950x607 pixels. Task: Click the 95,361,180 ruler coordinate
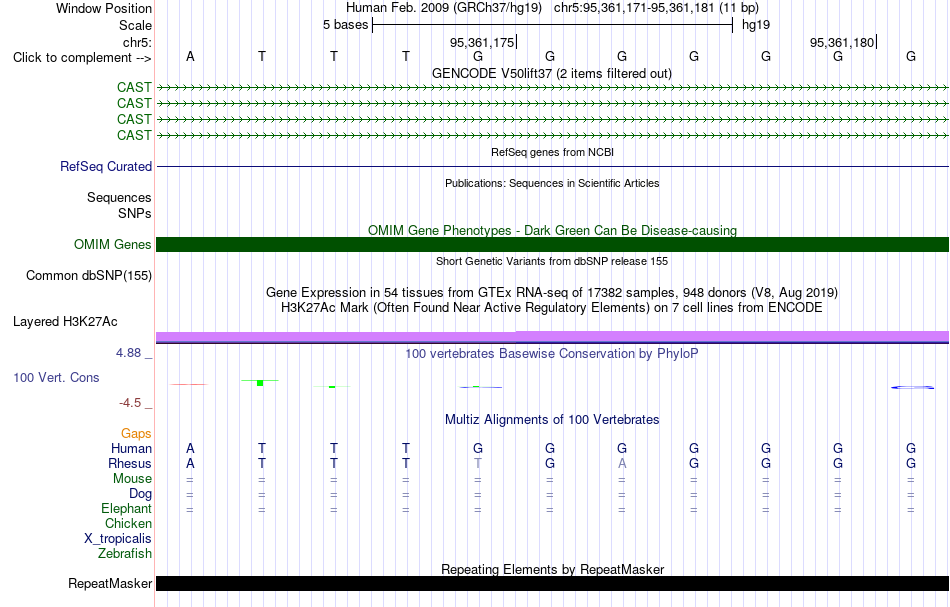[842, 42]
